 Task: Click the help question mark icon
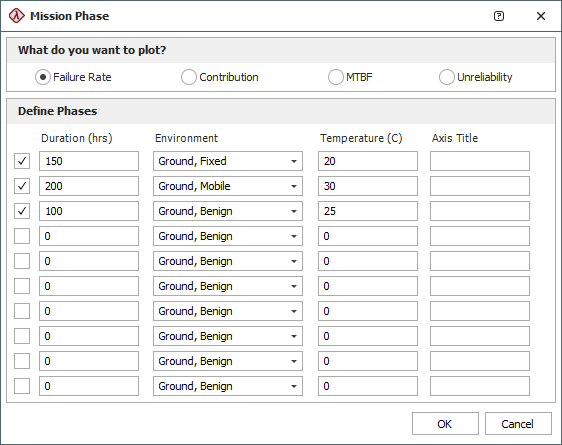pos(499,16)
